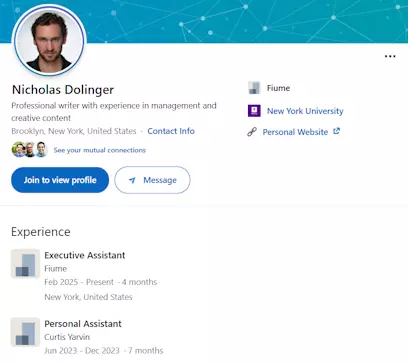Click the Fiume company logo in the header
Image resolution: width=408 pixels, height=363 pixels.
(254, 88)
